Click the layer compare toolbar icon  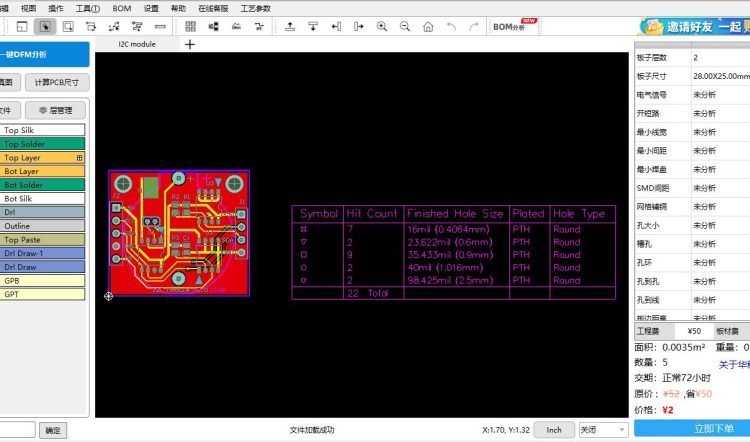pos(214,27)
